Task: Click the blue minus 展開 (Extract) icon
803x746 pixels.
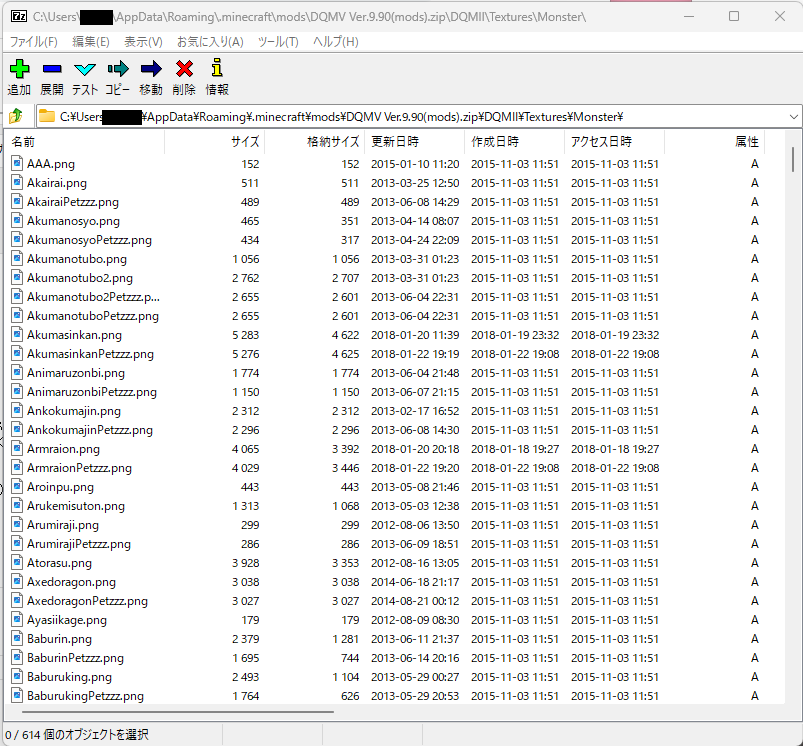Action: (x=52, y=69)
